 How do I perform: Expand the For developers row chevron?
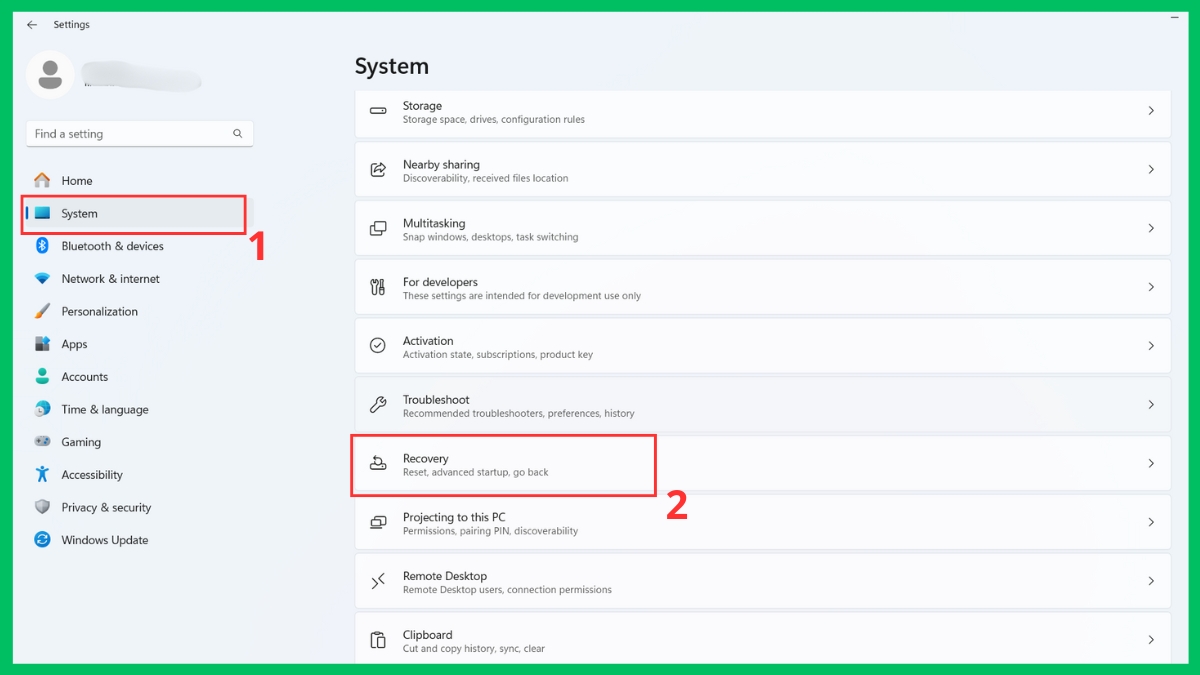pos(1151,287)
